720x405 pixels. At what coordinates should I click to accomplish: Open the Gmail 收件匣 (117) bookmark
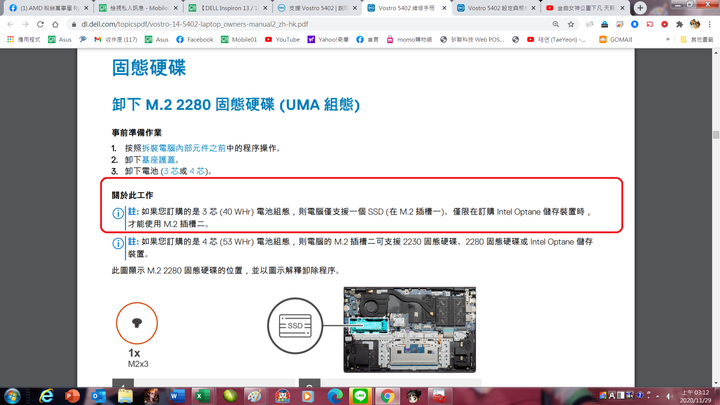115,39
